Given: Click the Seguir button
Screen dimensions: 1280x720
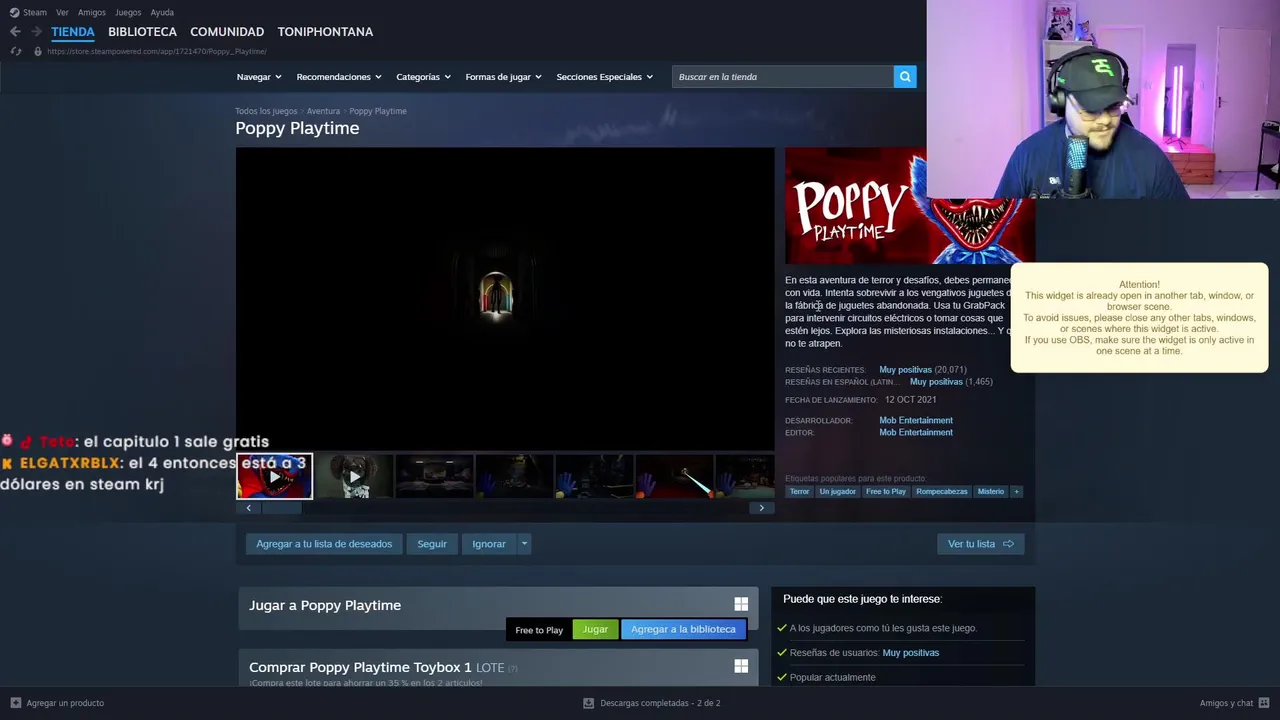Looking at the screenshot, I should point(432,544).
